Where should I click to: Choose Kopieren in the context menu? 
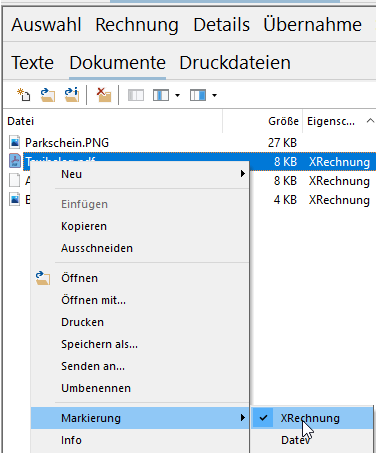140,226
